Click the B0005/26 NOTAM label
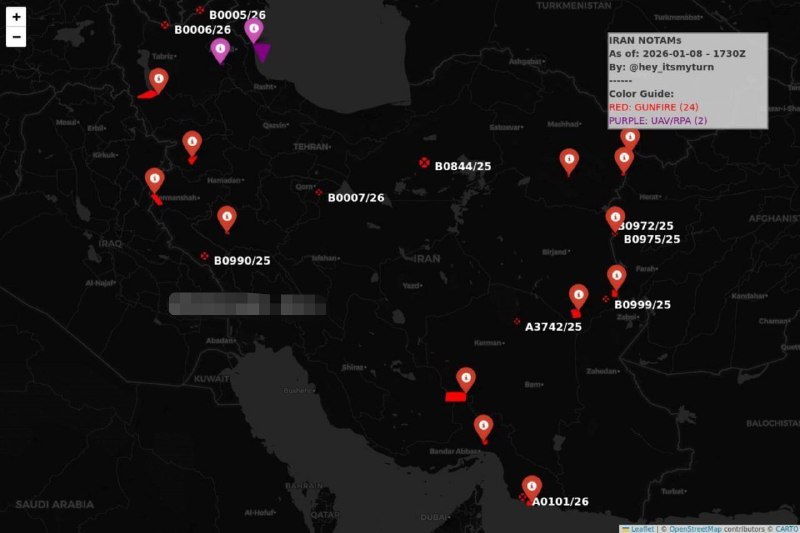This screenshot has height=533, width=800. (237, 15)
